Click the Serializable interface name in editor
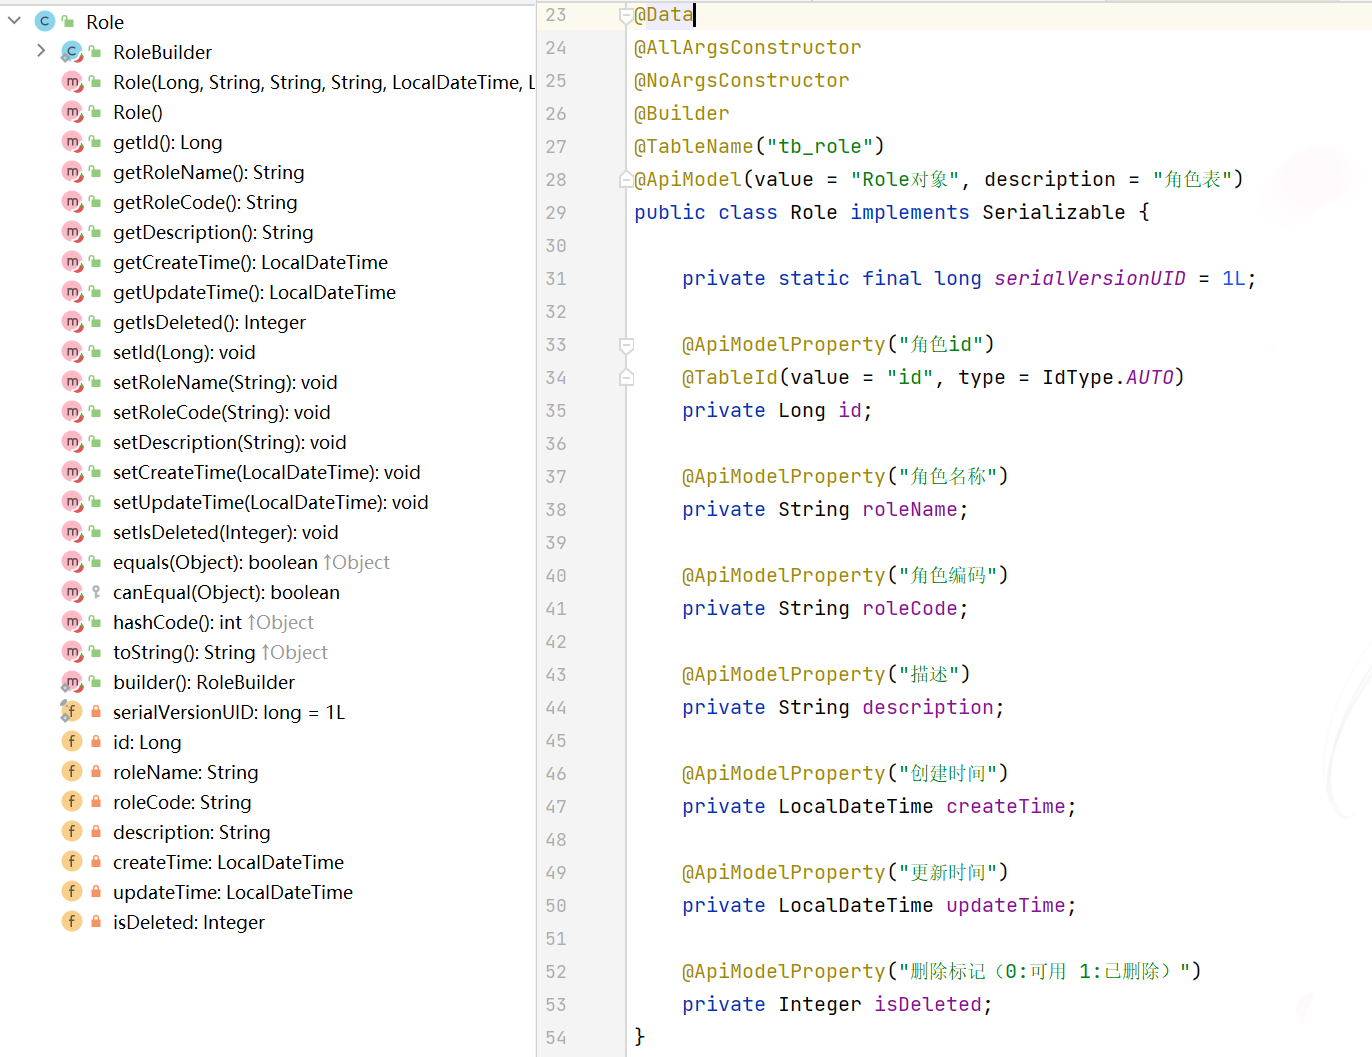 point(1053,212)
